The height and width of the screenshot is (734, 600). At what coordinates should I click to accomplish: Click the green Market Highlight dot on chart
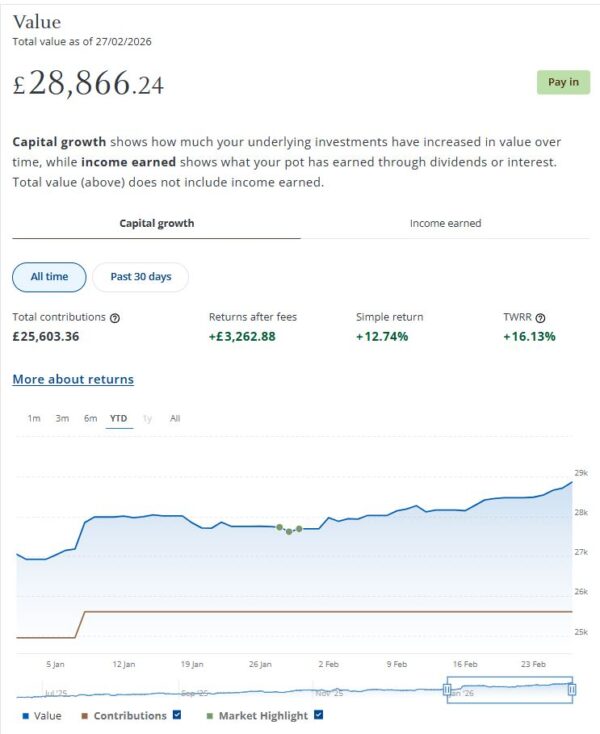[x=289, y=531]
